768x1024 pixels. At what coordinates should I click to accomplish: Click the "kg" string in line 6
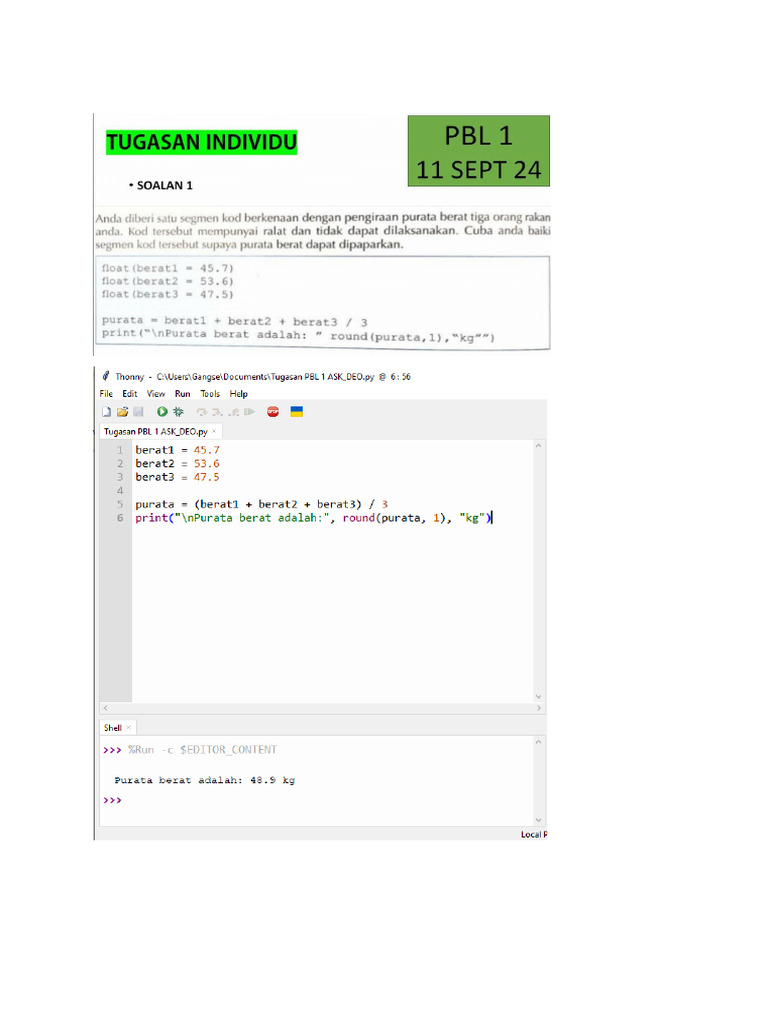tap(472, 518)
